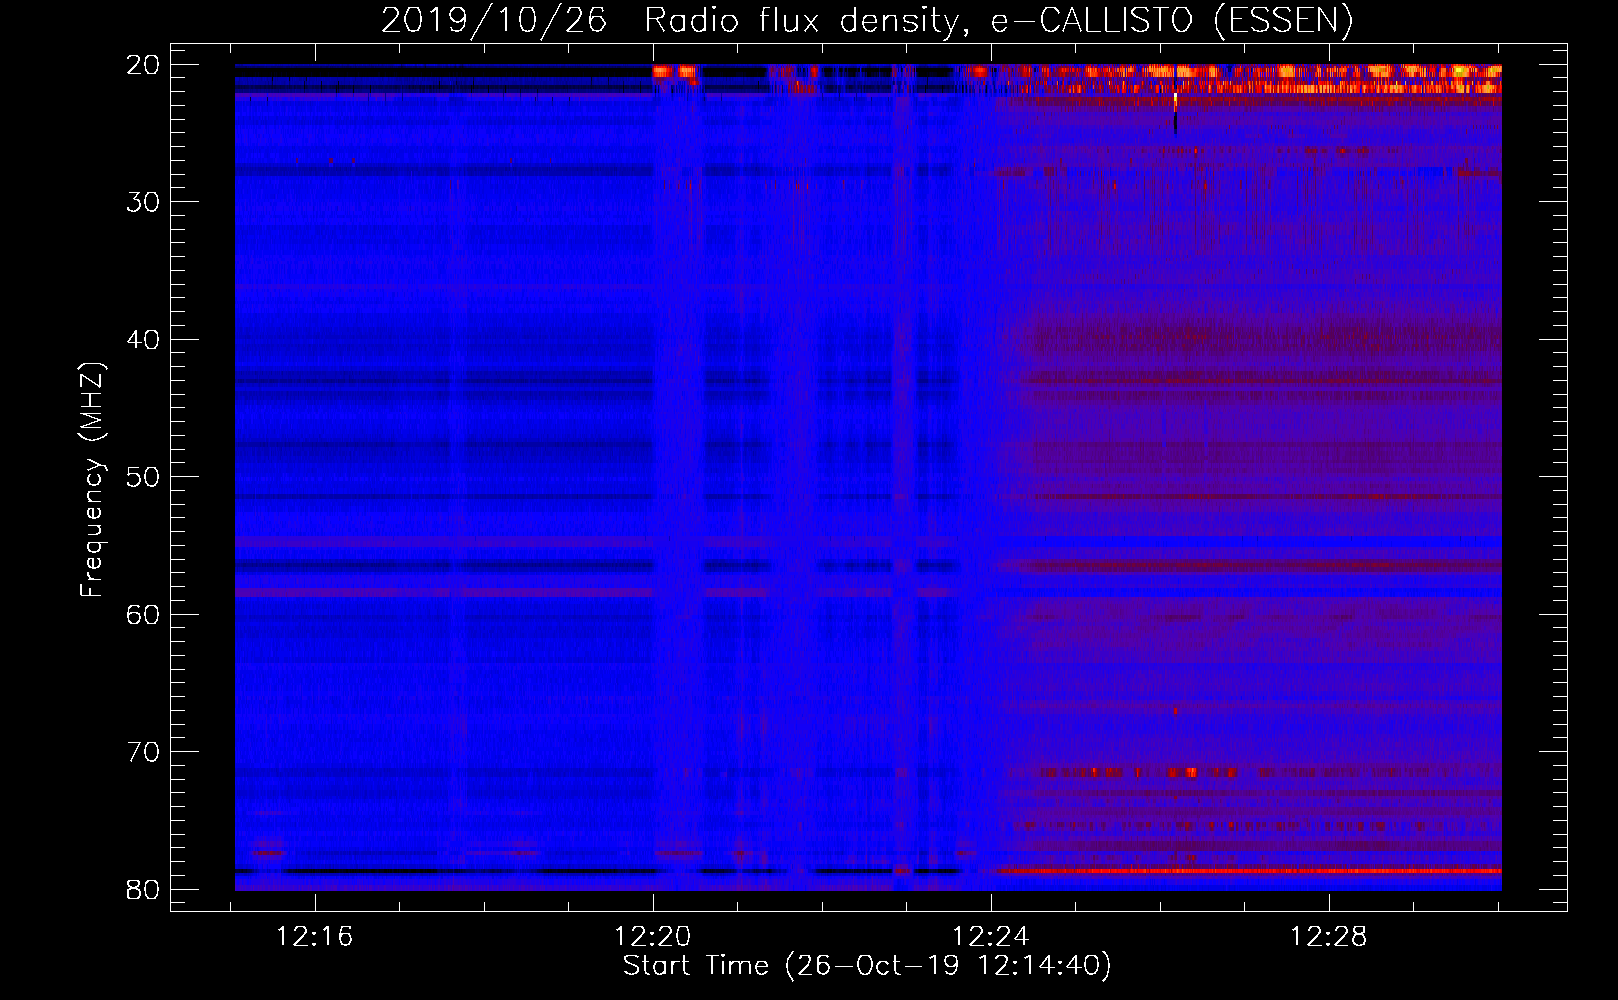Screen dimensions: 1618x1000
Task: Click the 40 MHz frequency tick label
Action: [x=143, y=340]
